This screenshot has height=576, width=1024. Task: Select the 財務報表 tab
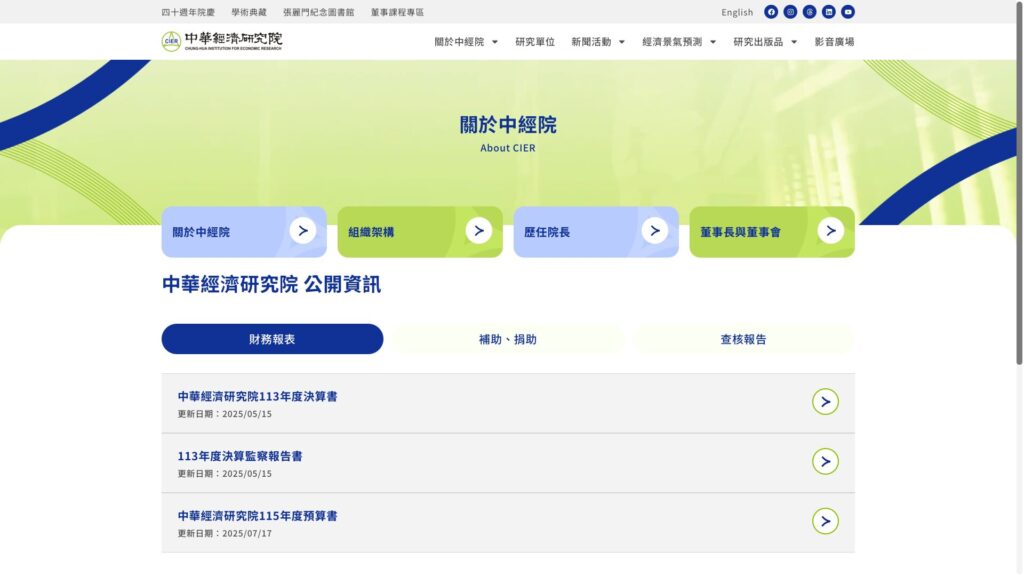272,339
